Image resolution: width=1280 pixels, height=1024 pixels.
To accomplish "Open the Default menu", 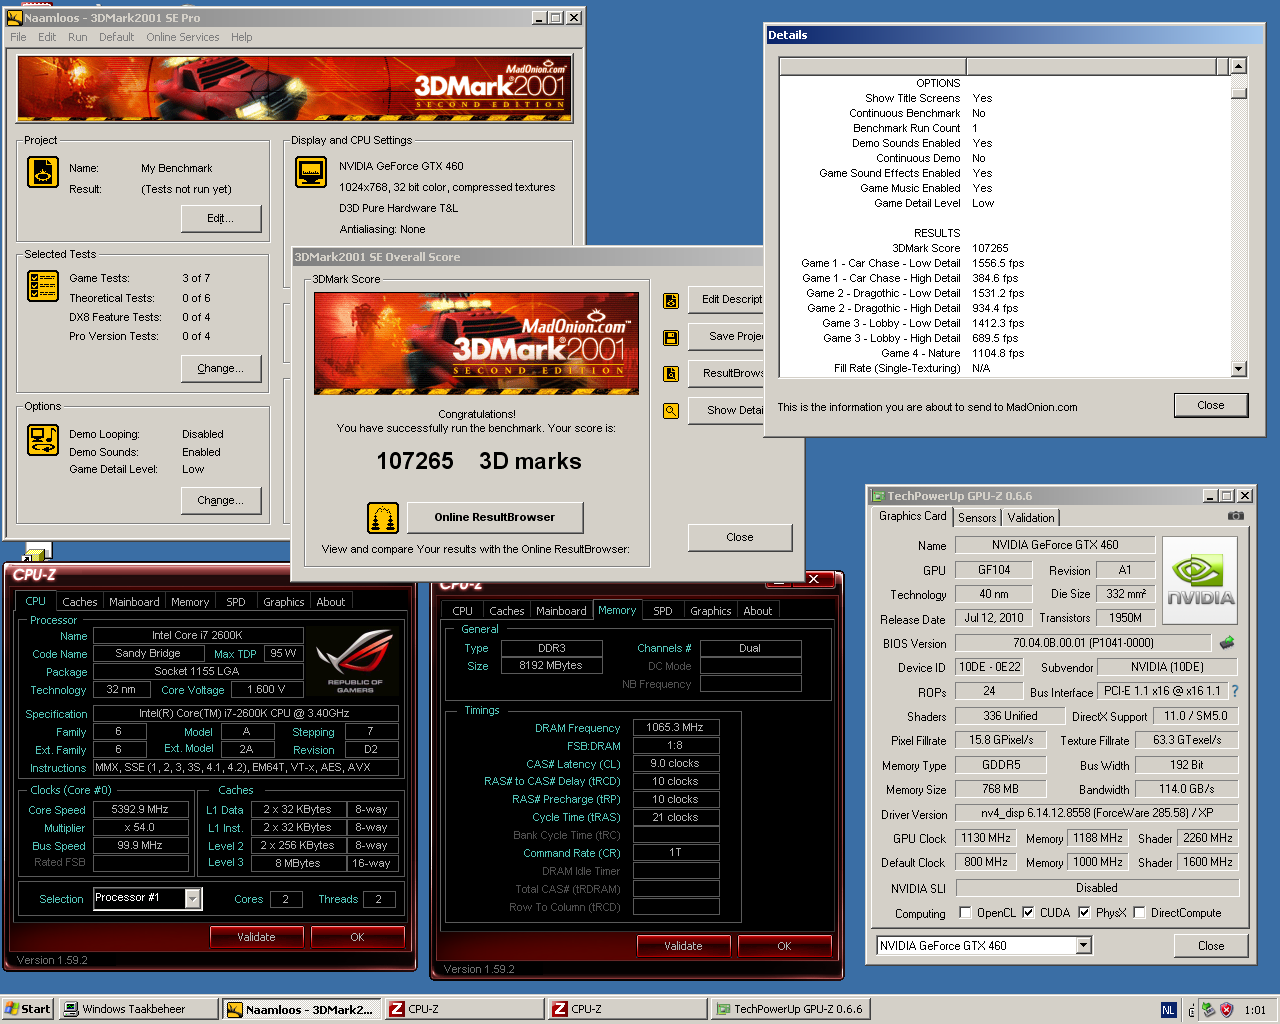I will (x=116, y=37).
